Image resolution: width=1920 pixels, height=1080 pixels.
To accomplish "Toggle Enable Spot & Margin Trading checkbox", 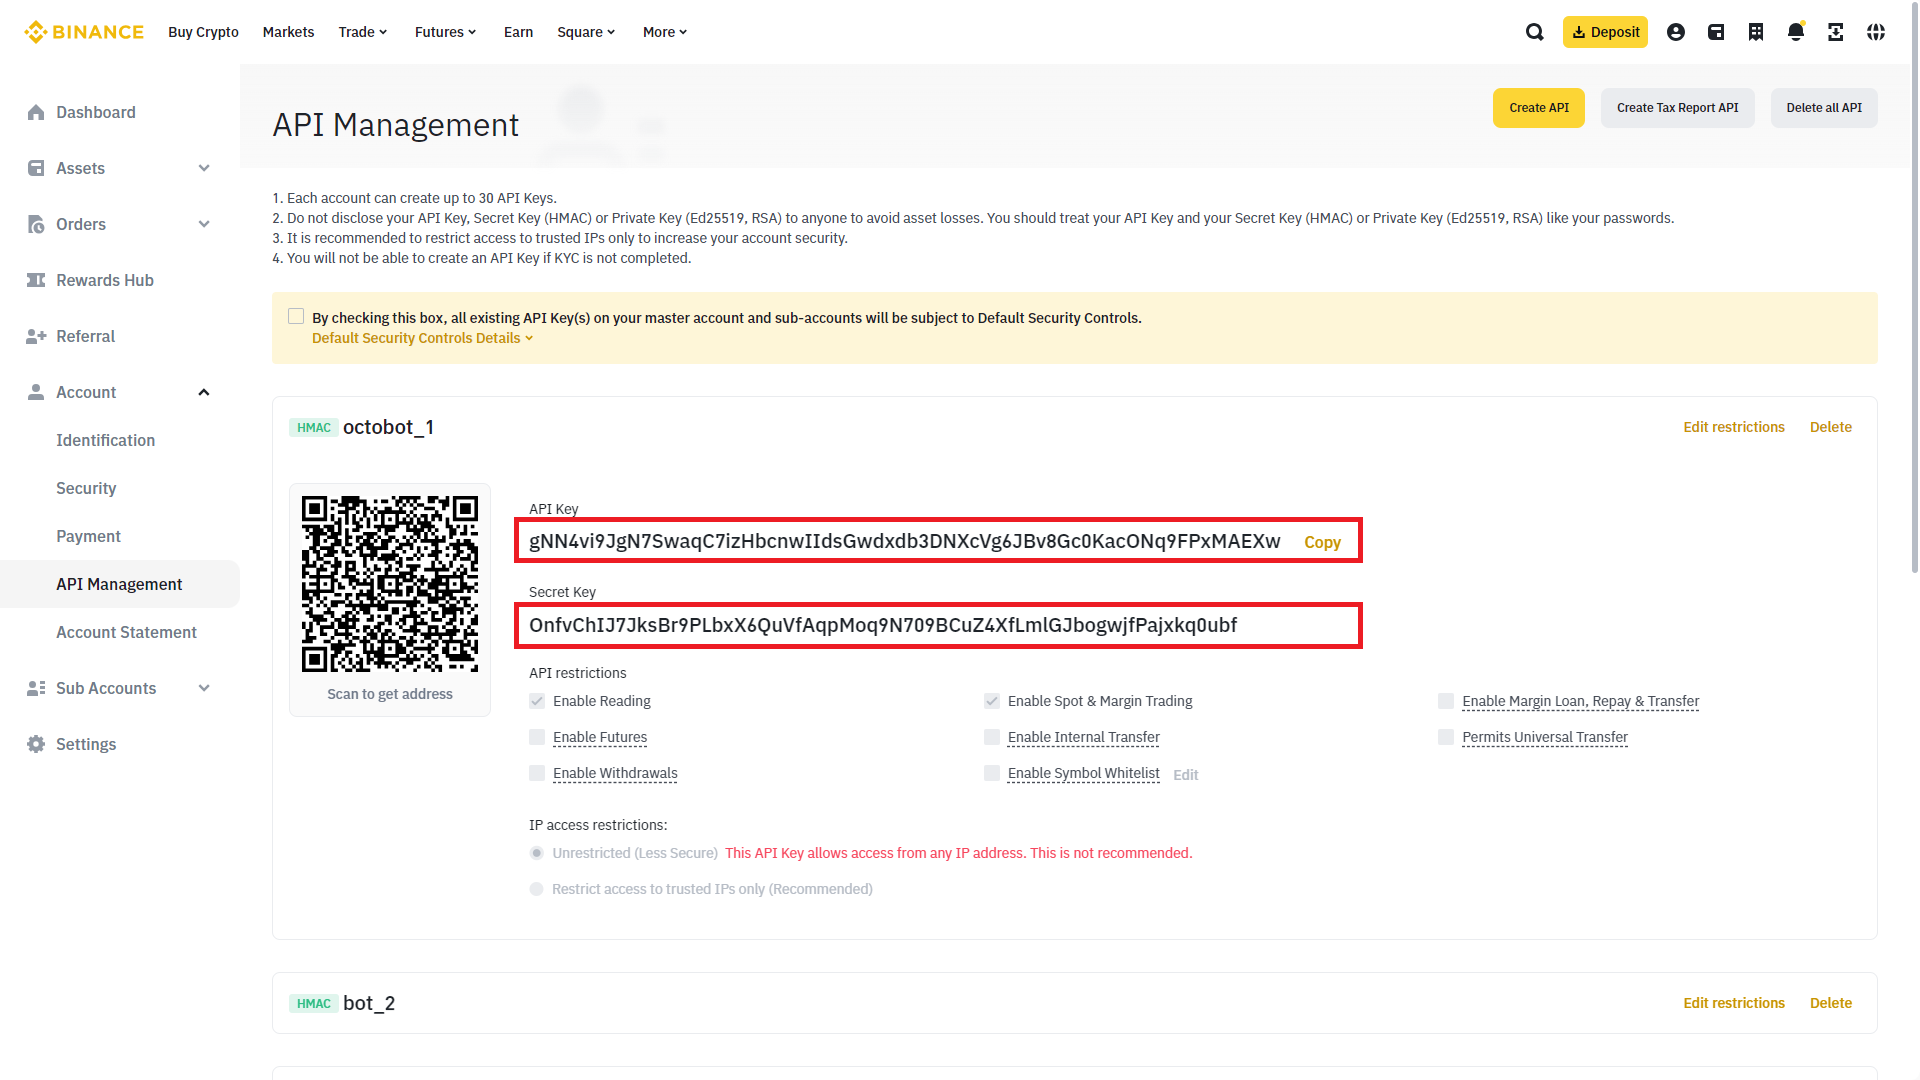I will point(992,701).
